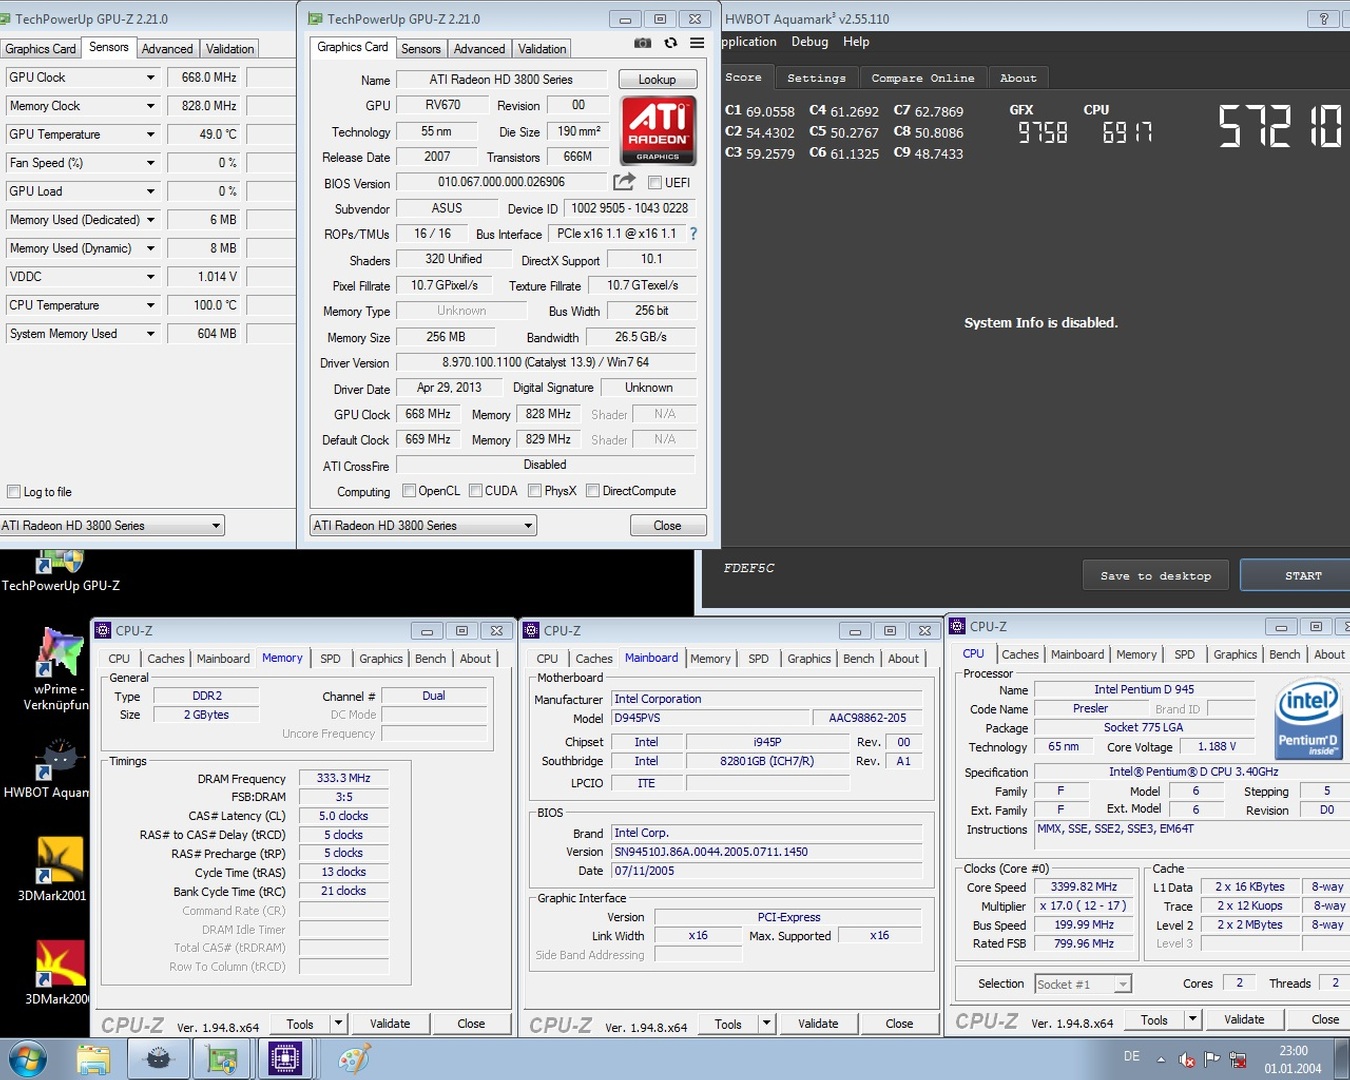Expand the Memory Clock sensor dropdown
The width and height of the screenshot is (1350, 1080).
pyautogui.click(x=151, y=105)
